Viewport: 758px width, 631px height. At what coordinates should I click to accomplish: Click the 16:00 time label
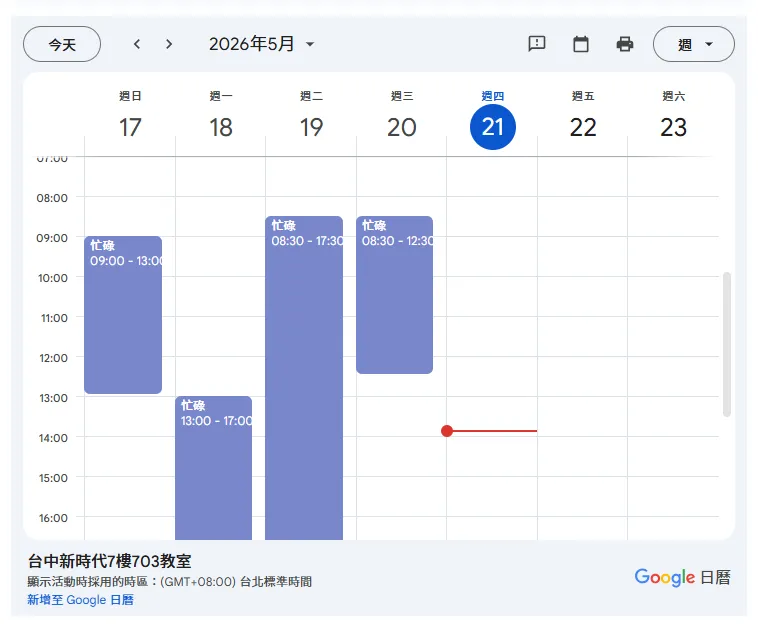[53, 518]
